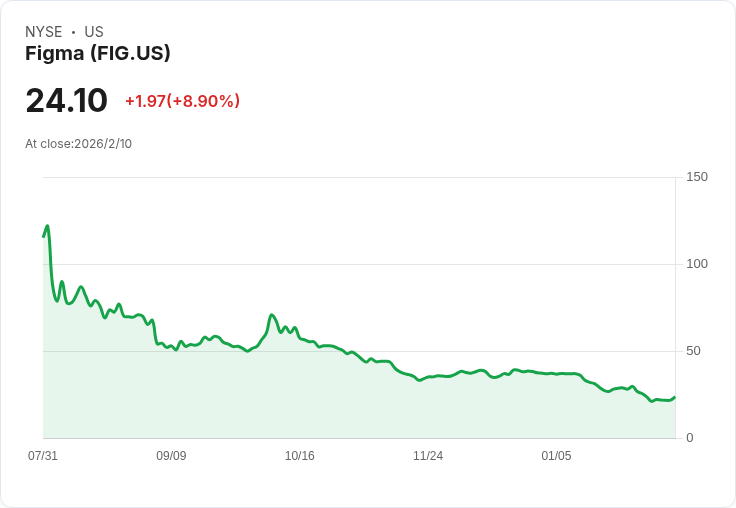Select the 09/09 date on x-axis

171,456
